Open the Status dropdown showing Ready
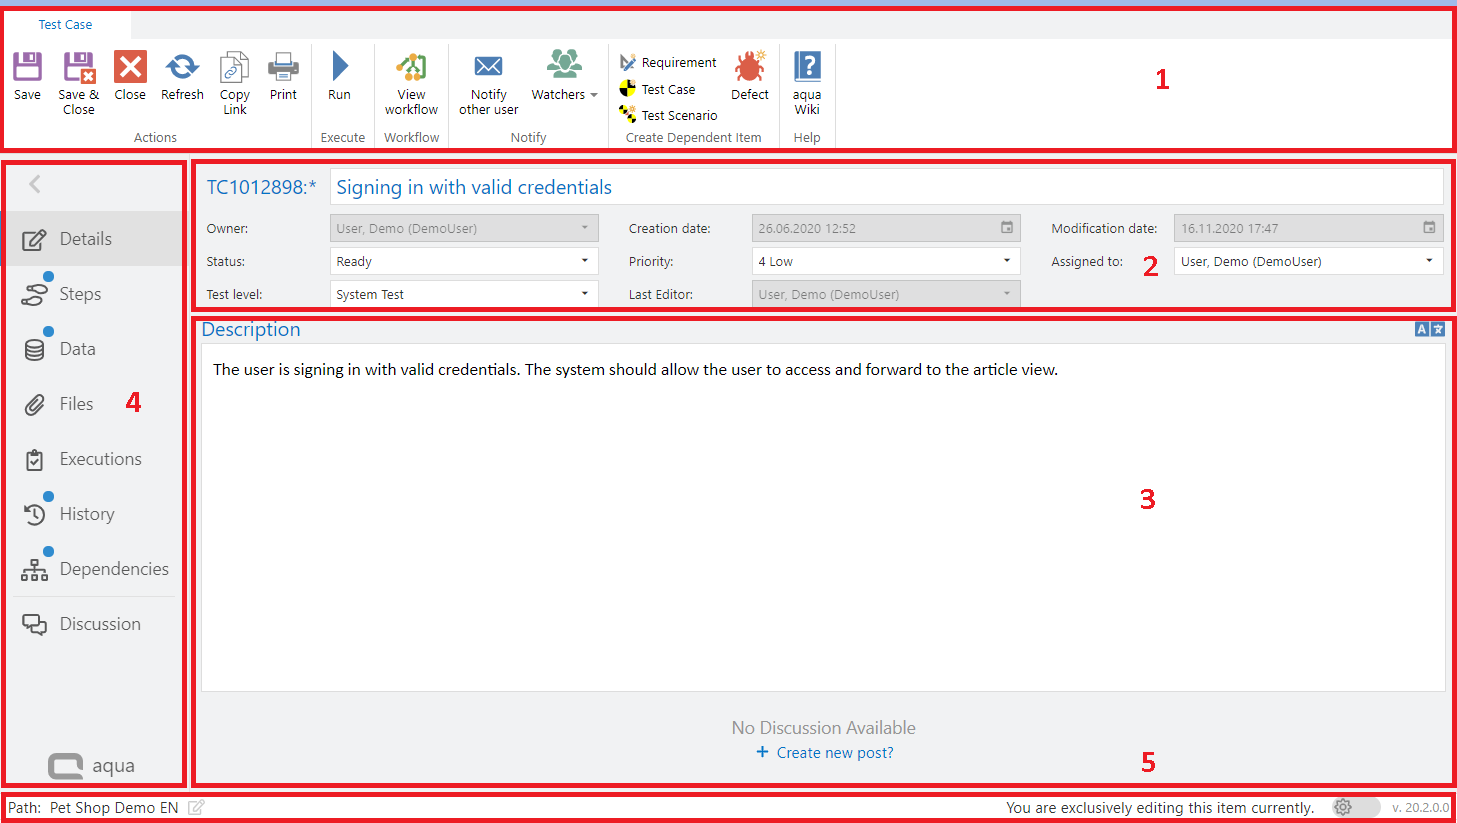This screenshot has height=823, width=1457. pyautogui.click(x=464, y=261)
